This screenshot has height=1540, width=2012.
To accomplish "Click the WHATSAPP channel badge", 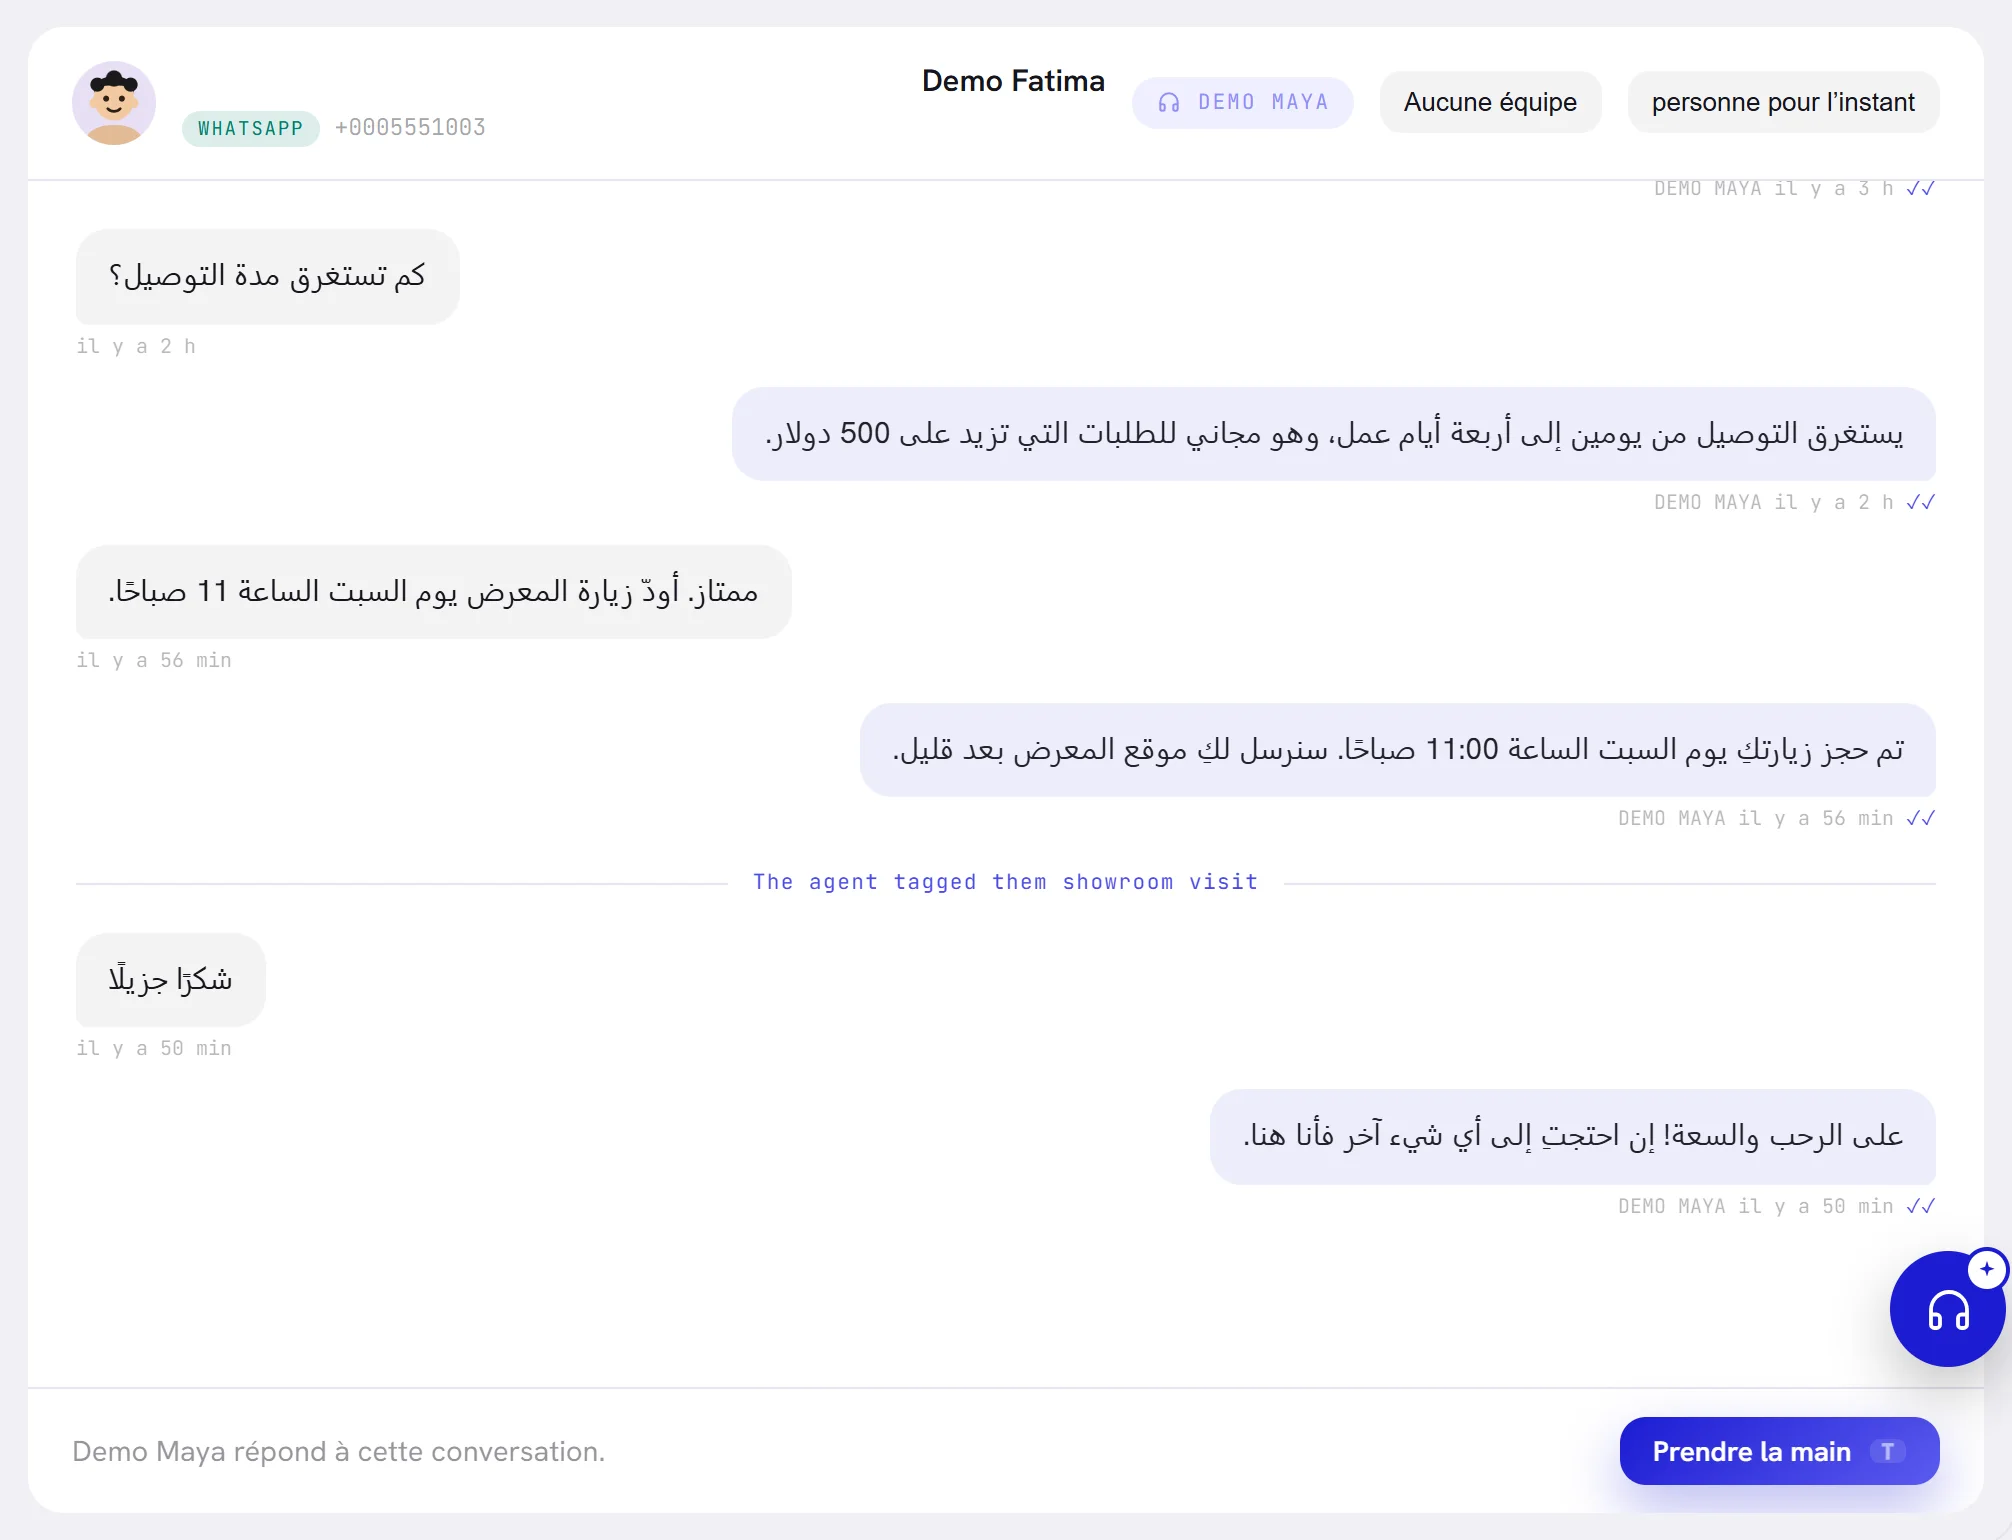I will [250, 128].
